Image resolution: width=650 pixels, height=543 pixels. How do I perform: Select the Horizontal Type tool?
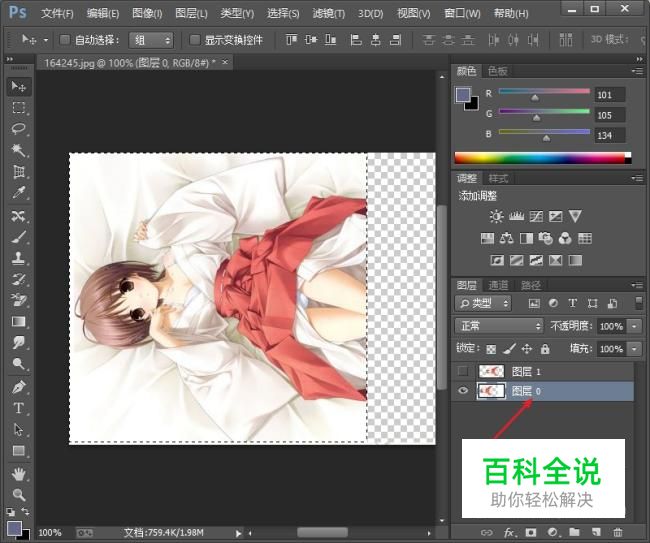[19, 408]
